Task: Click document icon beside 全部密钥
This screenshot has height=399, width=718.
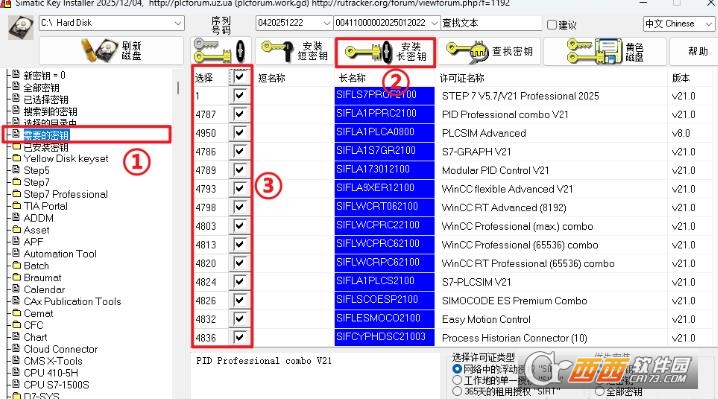Action: pyautogui.click(x=16, y=86)
